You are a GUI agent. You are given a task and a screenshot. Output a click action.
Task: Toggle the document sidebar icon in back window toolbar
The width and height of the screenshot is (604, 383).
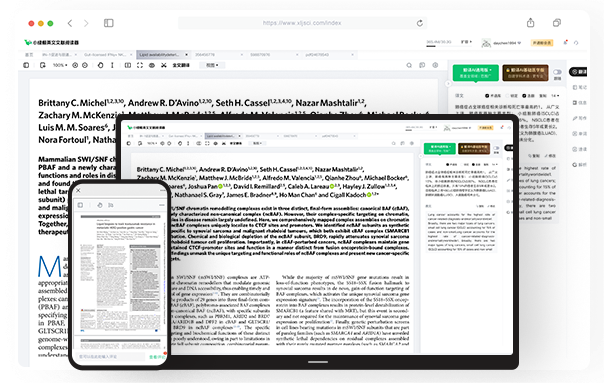point(26,65)
